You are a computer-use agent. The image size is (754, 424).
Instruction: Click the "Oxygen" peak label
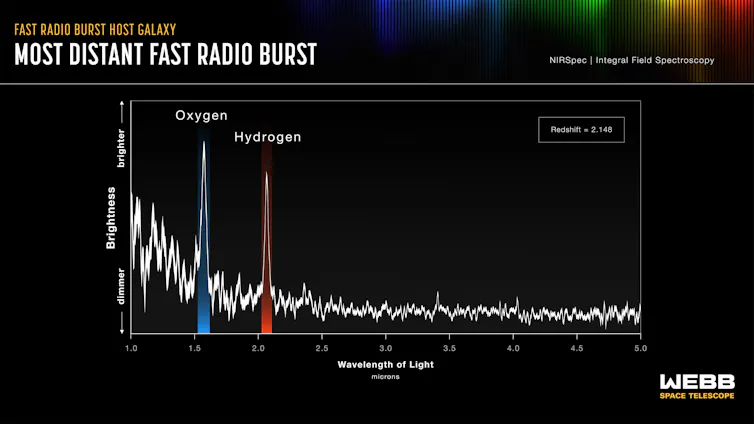[201, 115]
